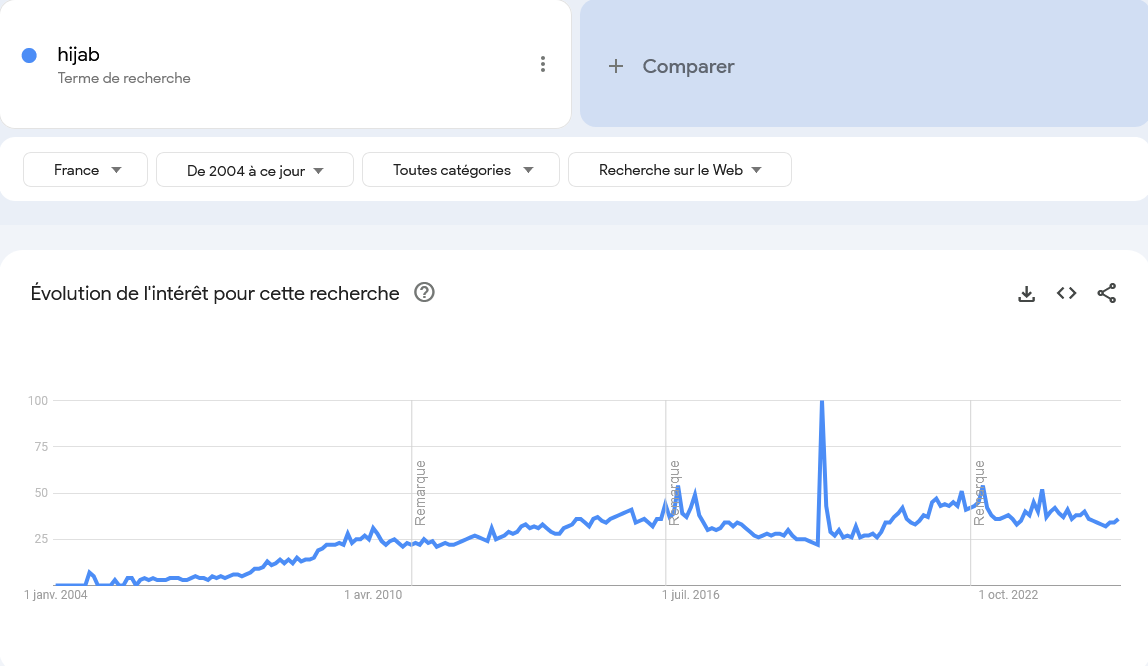The height and width of the screenshot is (666, 1148).
Task: Click the Remarque marker near October 2022
Action: (x=980, y=492)
